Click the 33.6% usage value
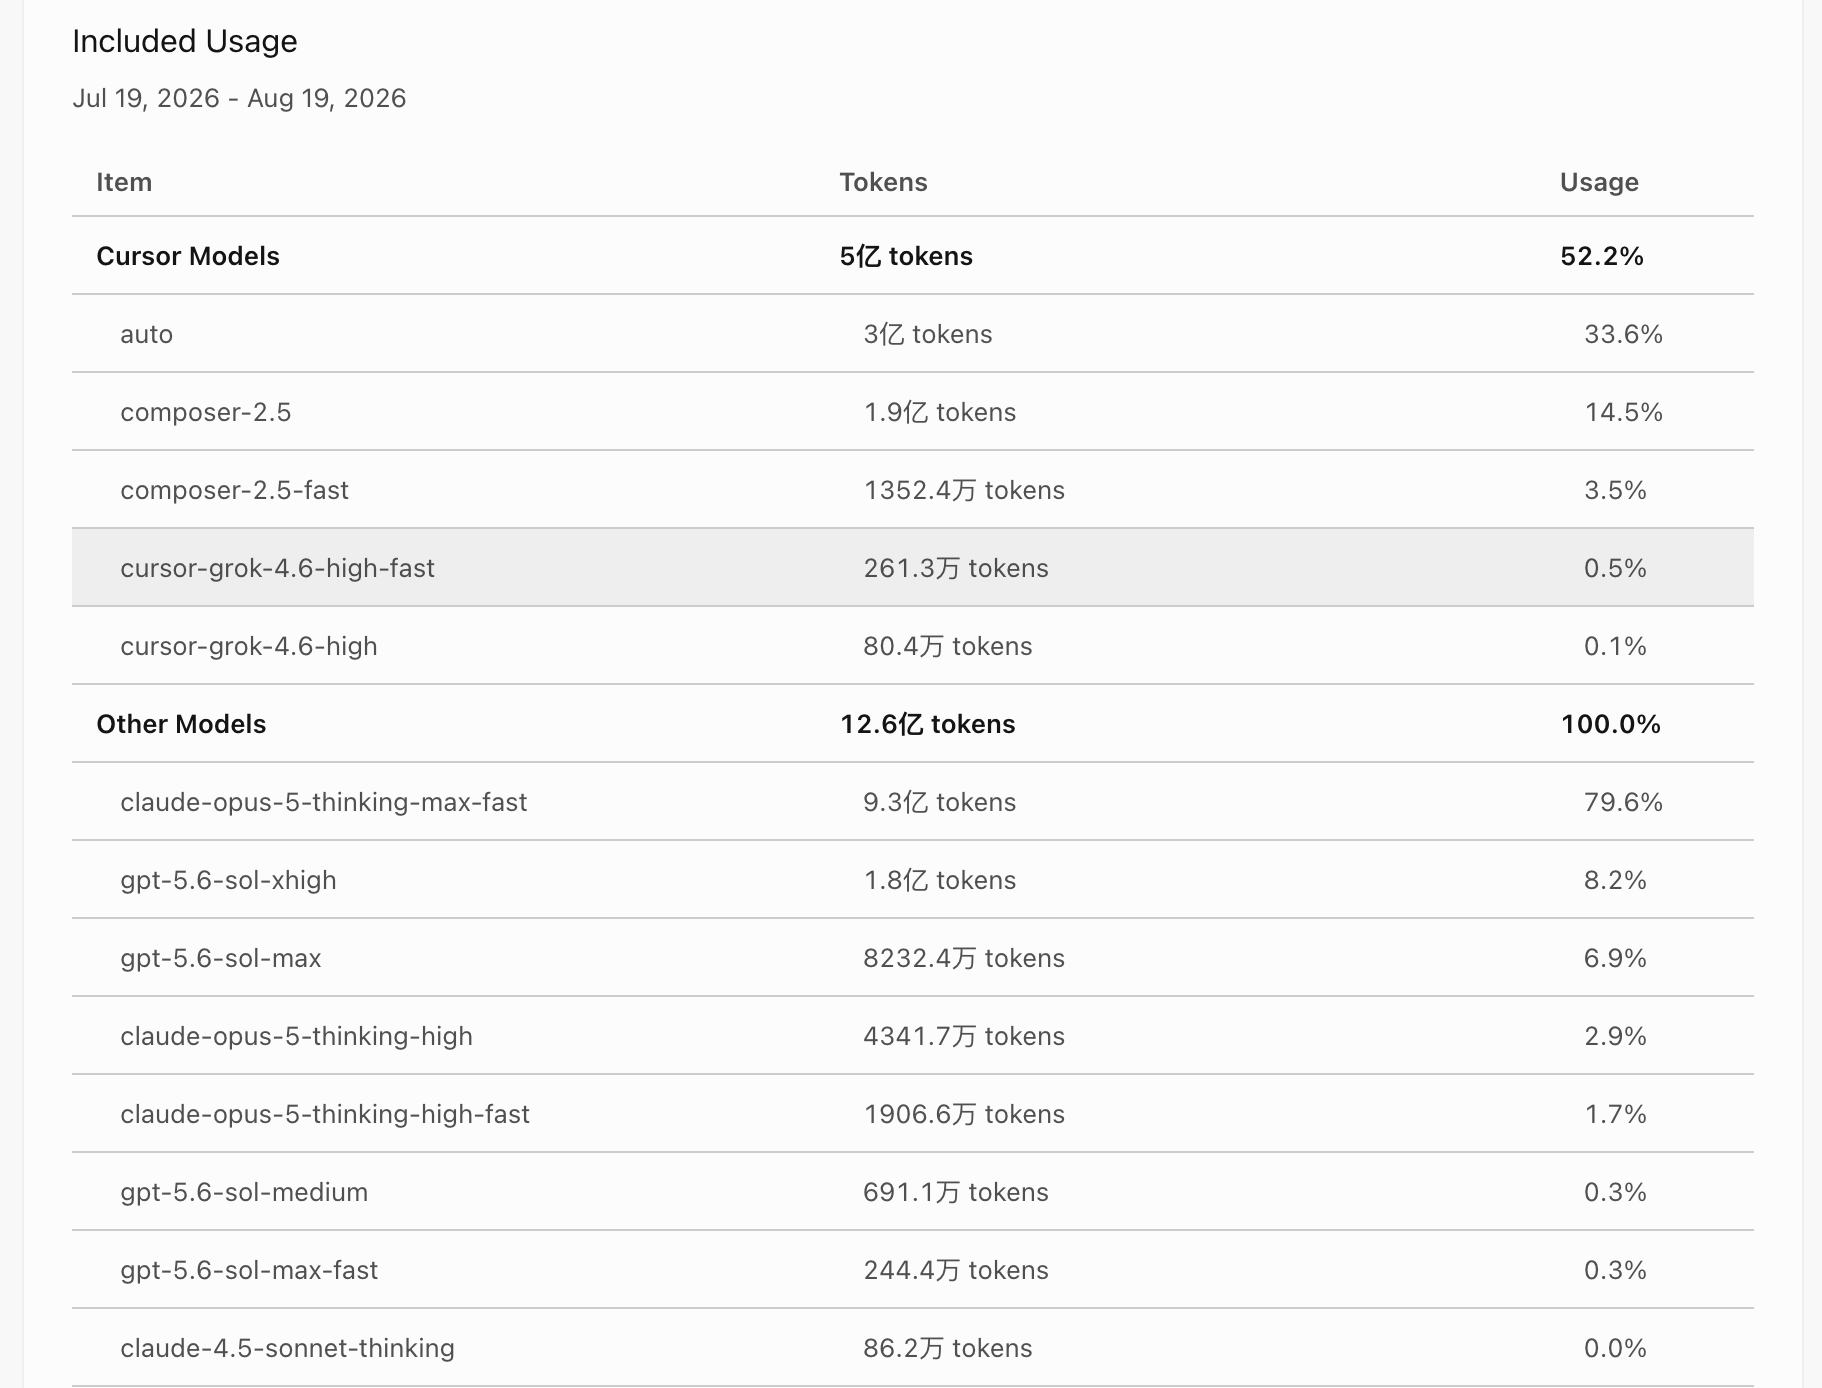The height and width of the screenshot is (1388, 1822). (x=1623, y=334)
